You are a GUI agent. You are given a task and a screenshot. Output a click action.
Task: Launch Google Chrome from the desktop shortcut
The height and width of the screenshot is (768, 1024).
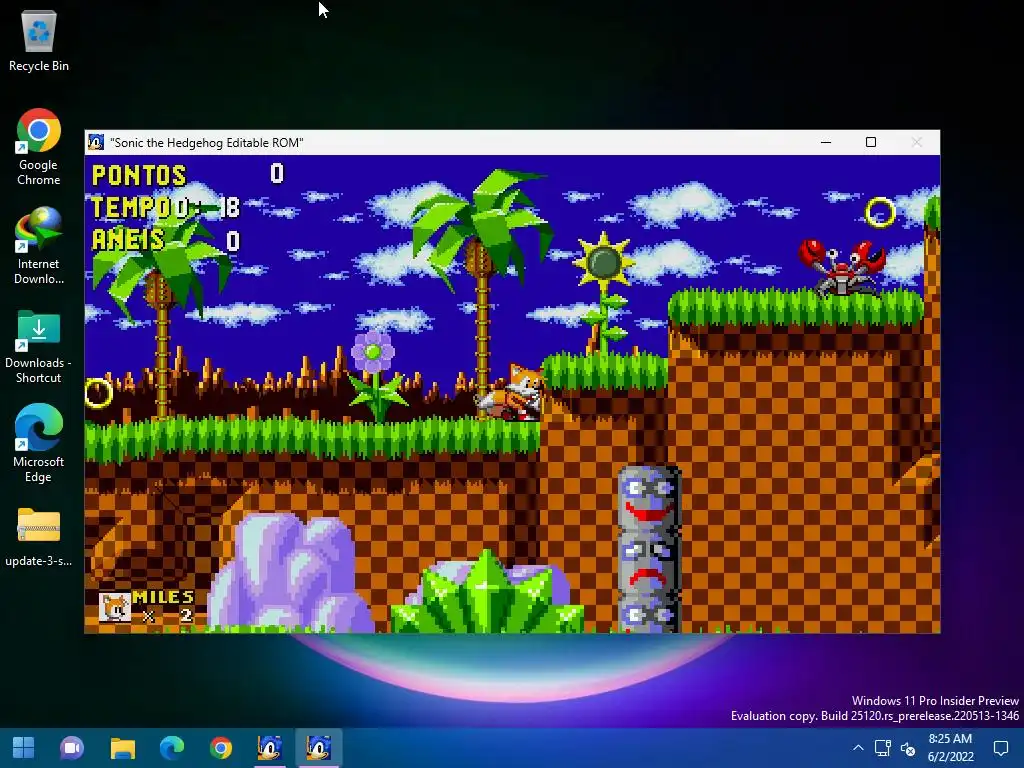pyautogui.click(x=39, y=147)
